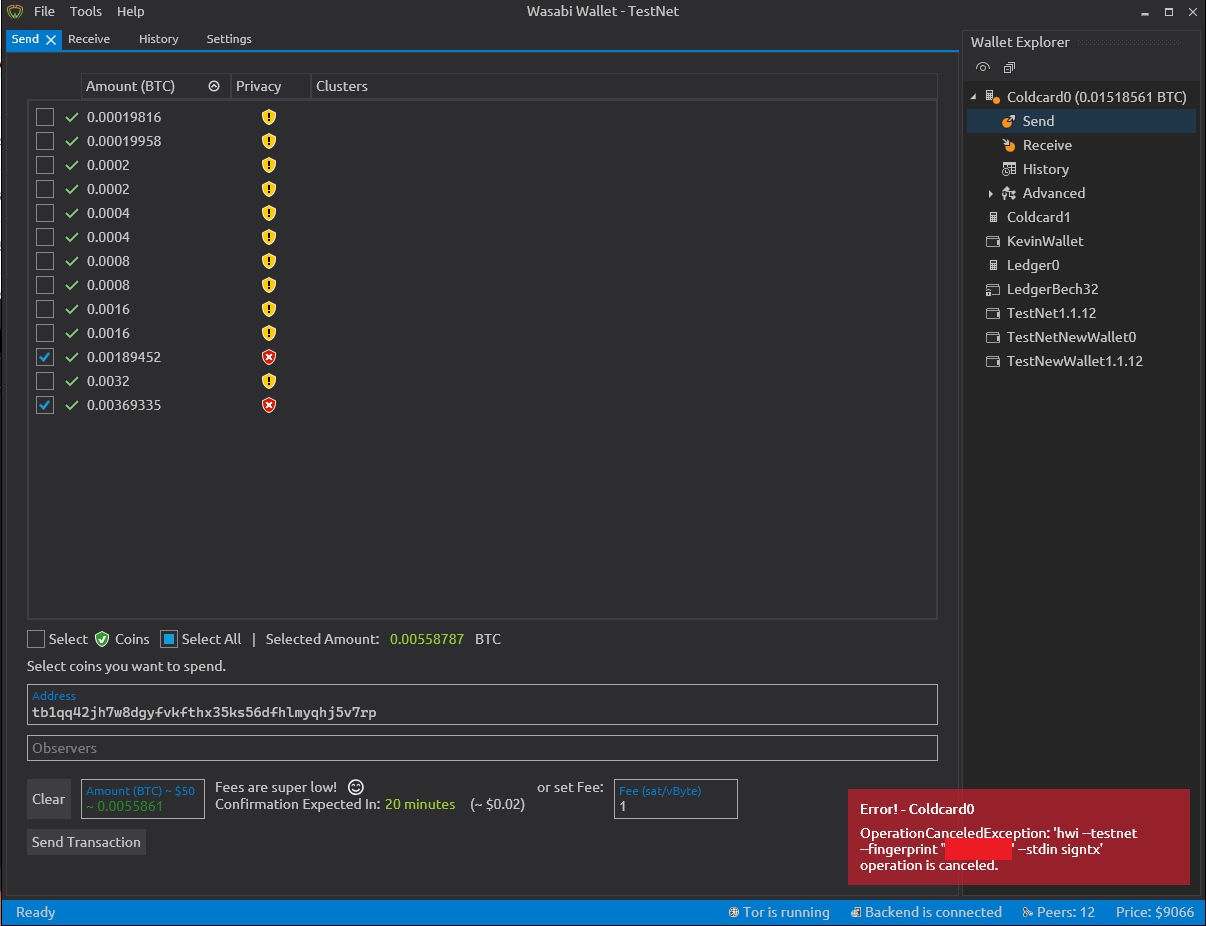Dismiss the red Coldcard0 error notification
The width and height of the screenshot is (1206, 926).
pos(1019,837)
